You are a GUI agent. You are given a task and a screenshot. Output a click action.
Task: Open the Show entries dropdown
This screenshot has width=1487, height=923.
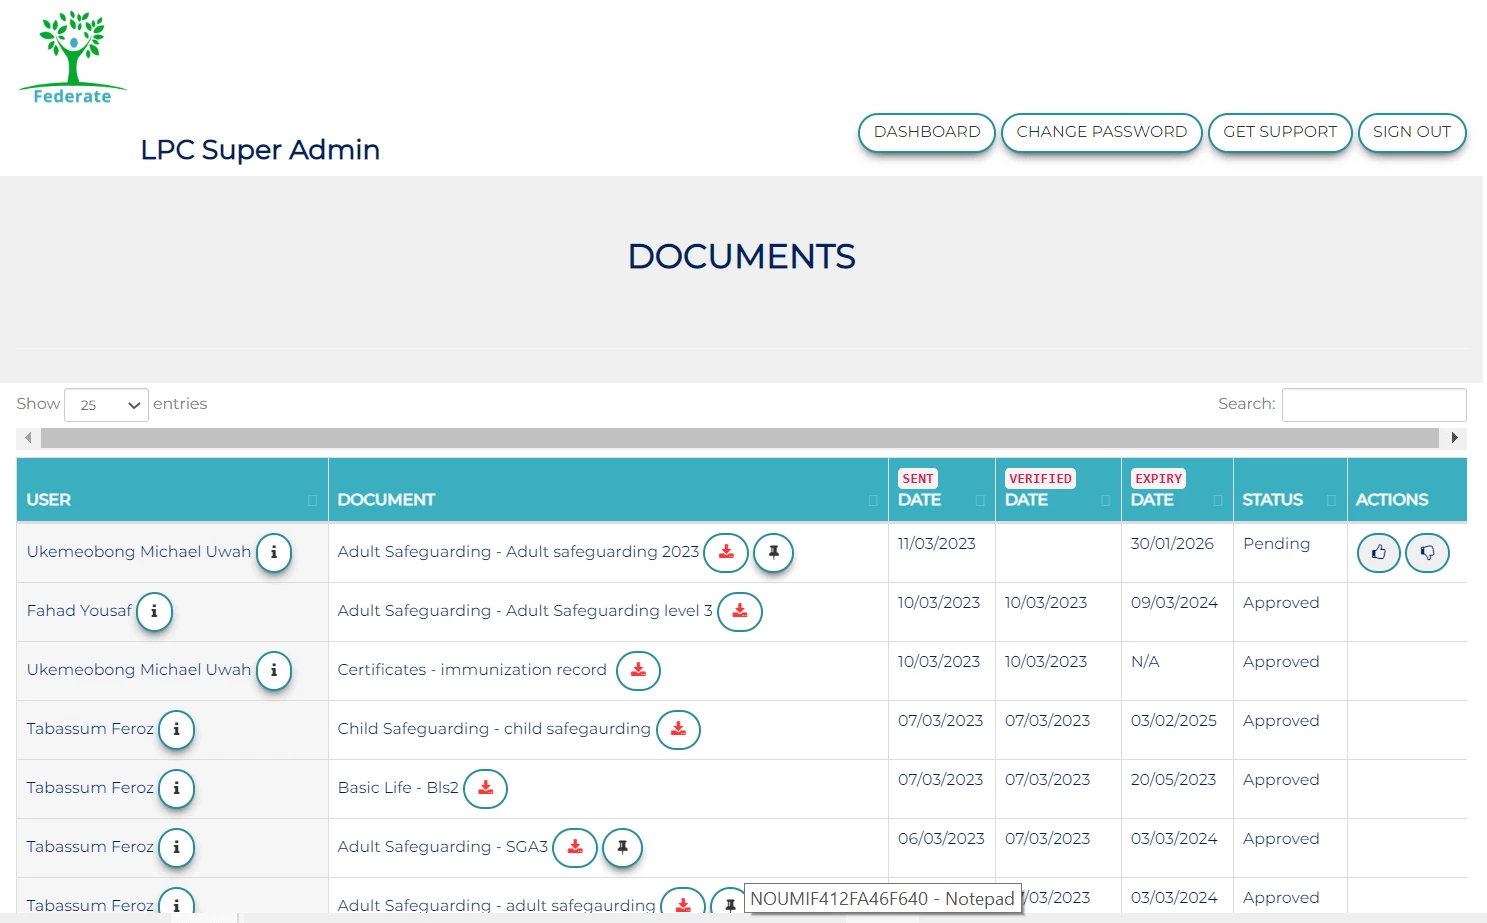click(106, 404)
